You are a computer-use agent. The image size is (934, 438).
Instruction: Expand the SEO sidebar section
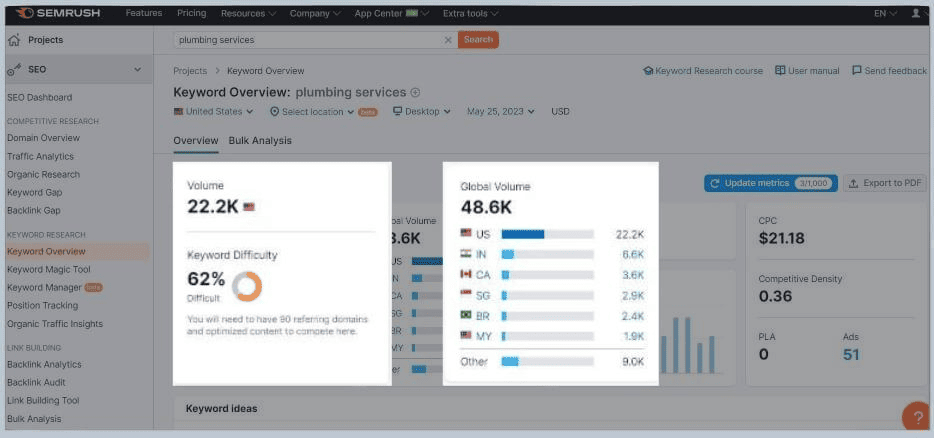[x=137, y=70]
